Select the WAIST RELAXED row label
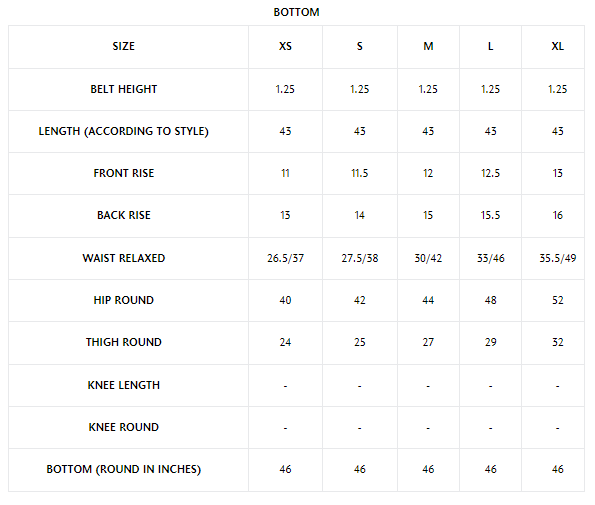Viewport: 595px width, 505px height. point(123,258)
